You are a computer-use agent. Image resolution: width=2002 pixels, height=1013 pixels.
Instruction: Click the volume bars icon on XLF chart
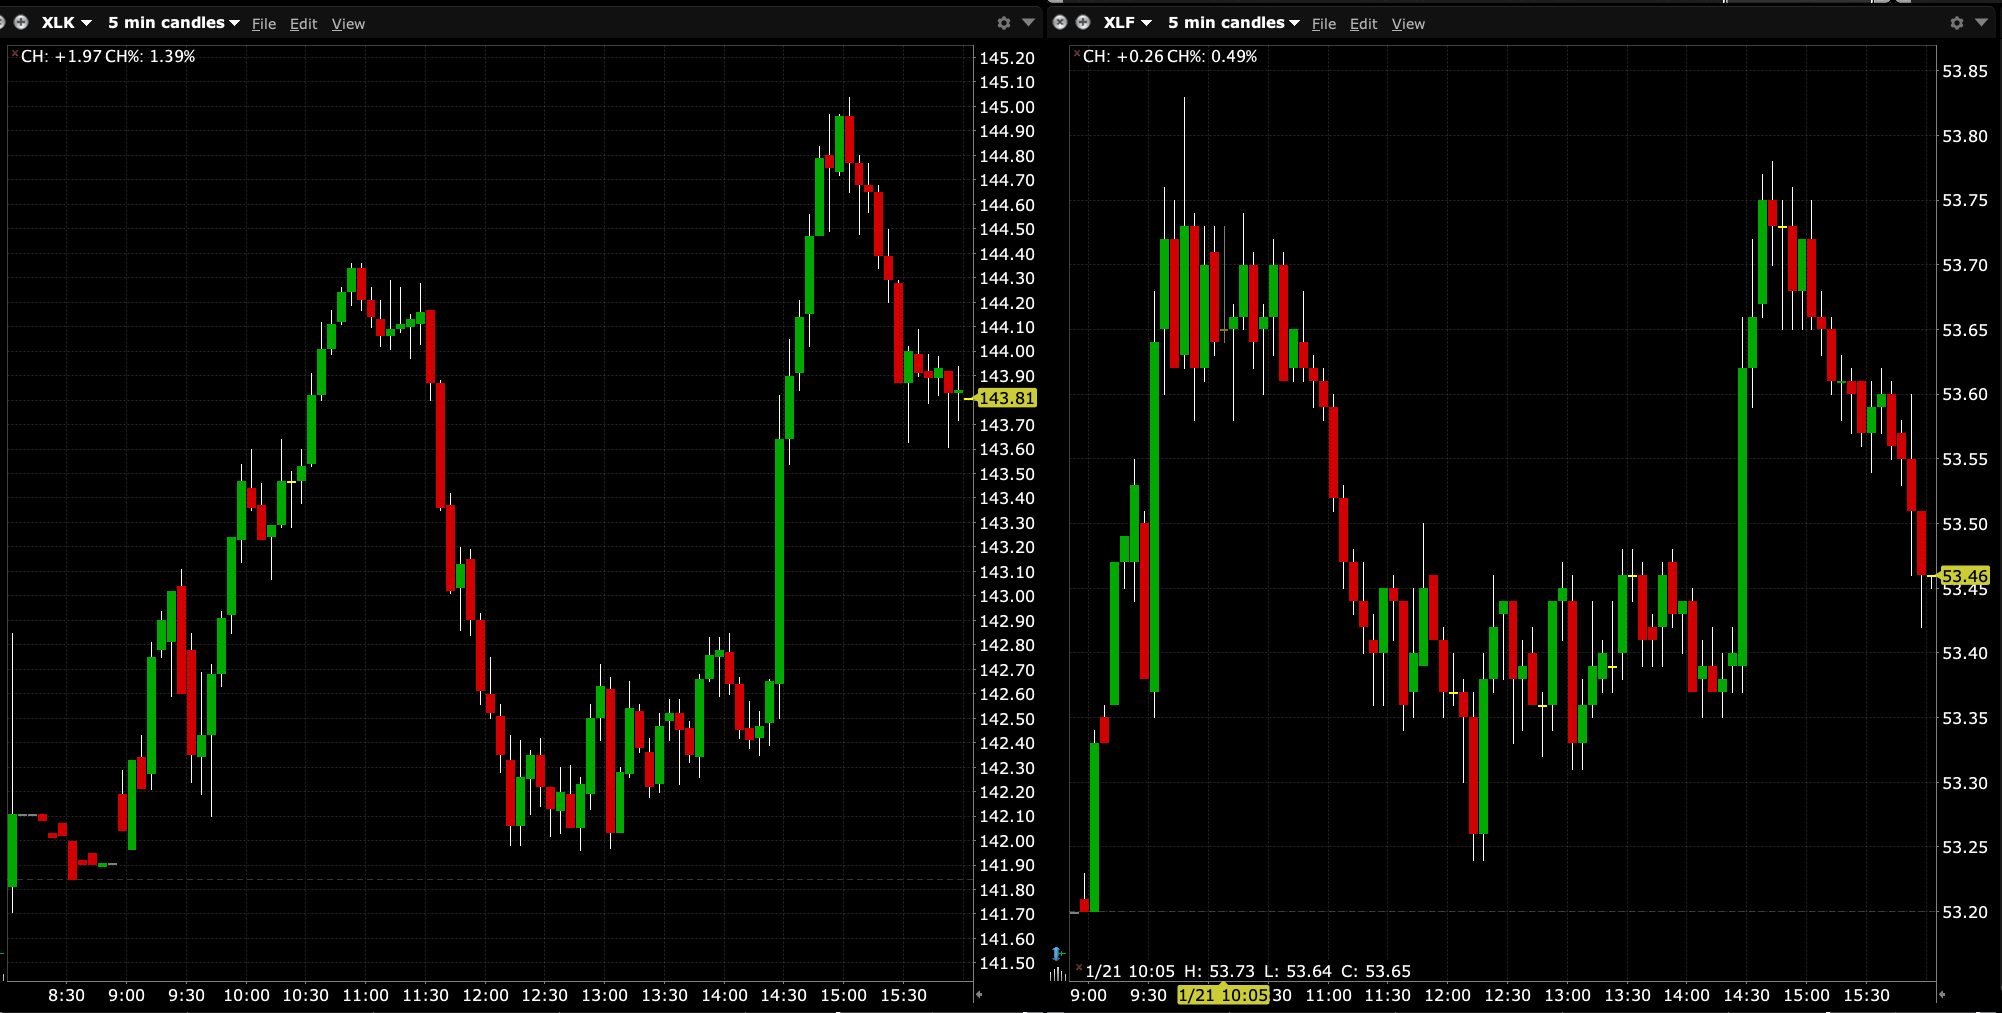click(x=1058, y=974)
